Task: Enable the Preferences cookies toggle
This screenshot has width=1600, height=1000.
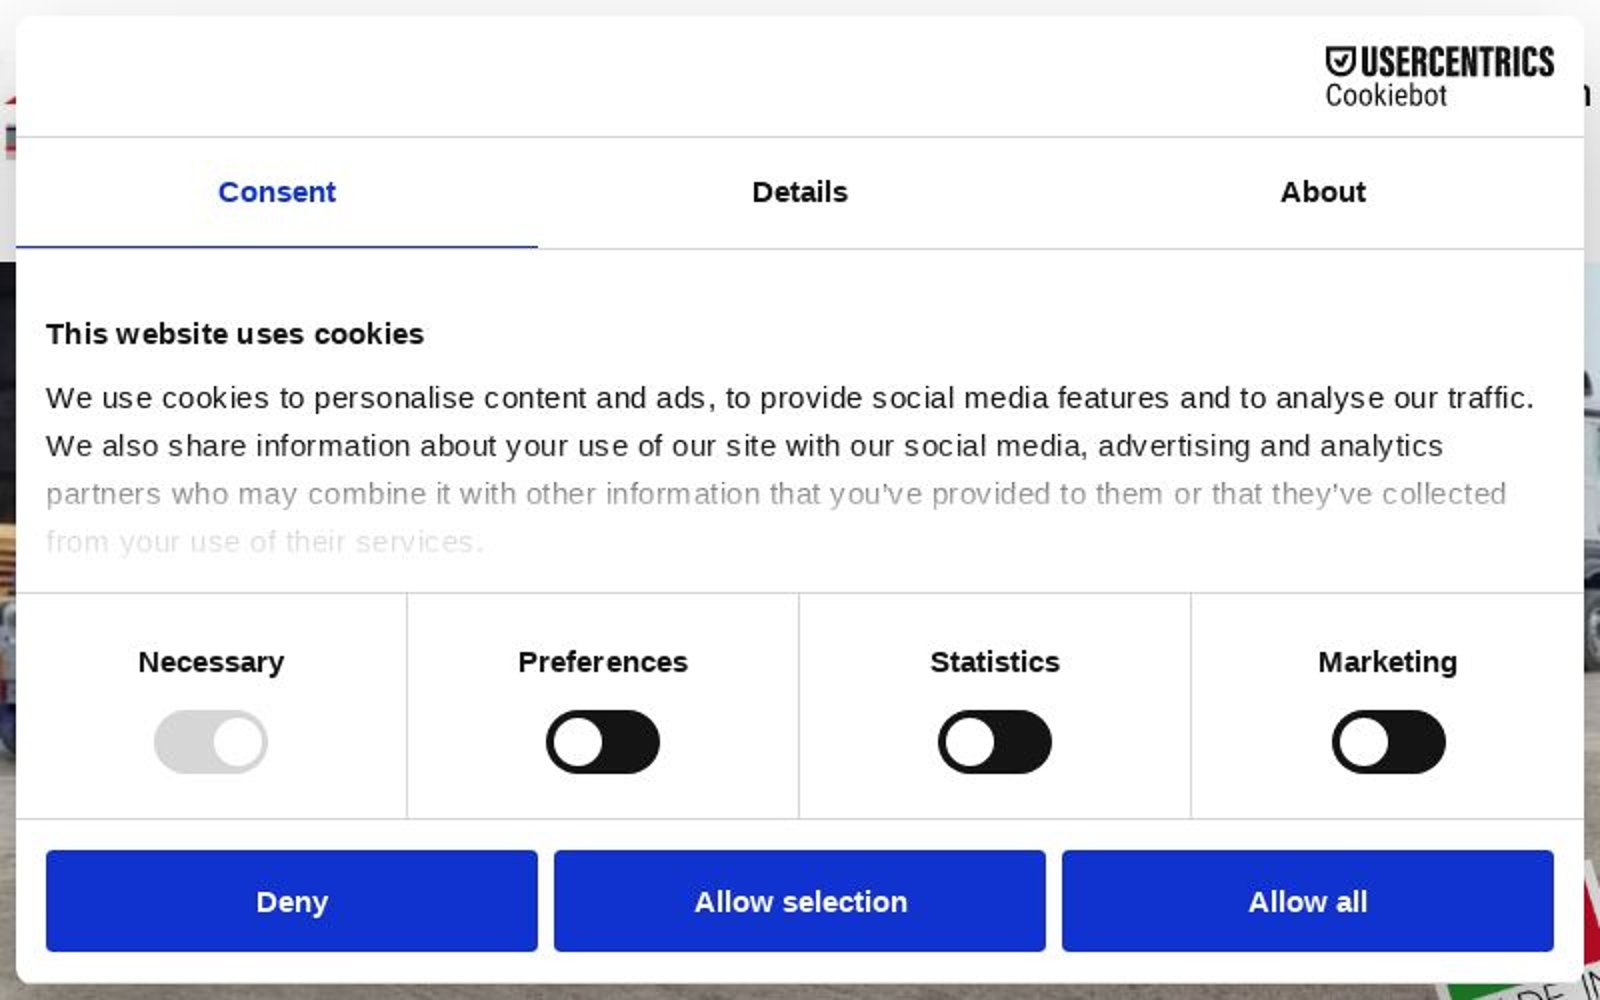Action: tap(602, 742)
